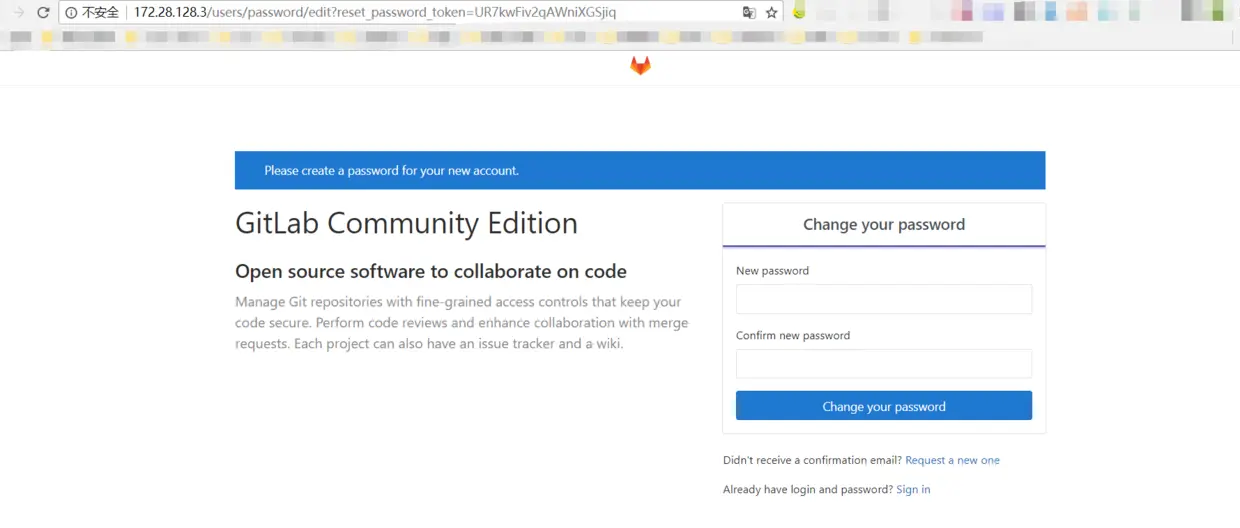Focus the New password field
The image size is (1240, 528).
(x=884, y=299)
